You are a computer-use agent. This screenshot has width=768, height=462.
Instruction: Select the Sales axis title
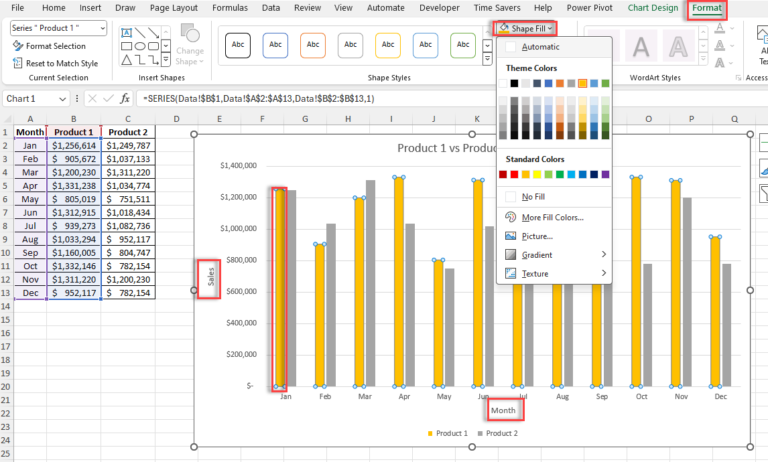pyautogui.click(x=211, y=277)
